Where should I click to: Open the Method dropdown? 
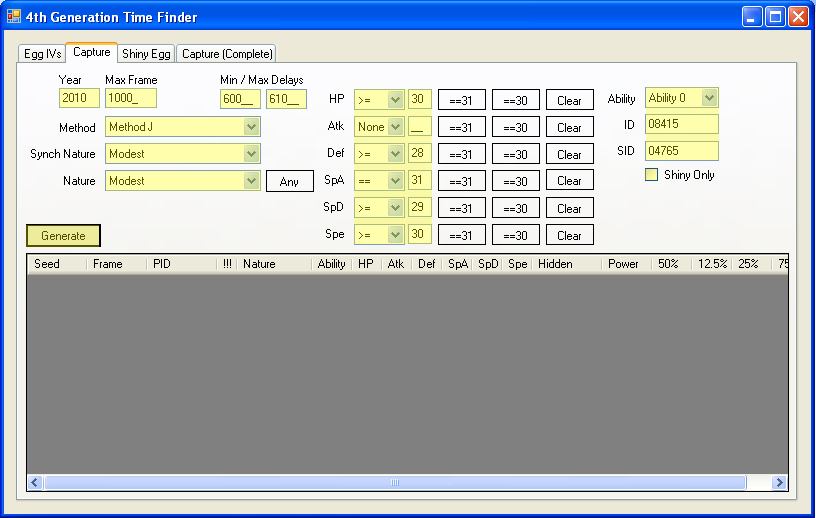tap(251, 127)
